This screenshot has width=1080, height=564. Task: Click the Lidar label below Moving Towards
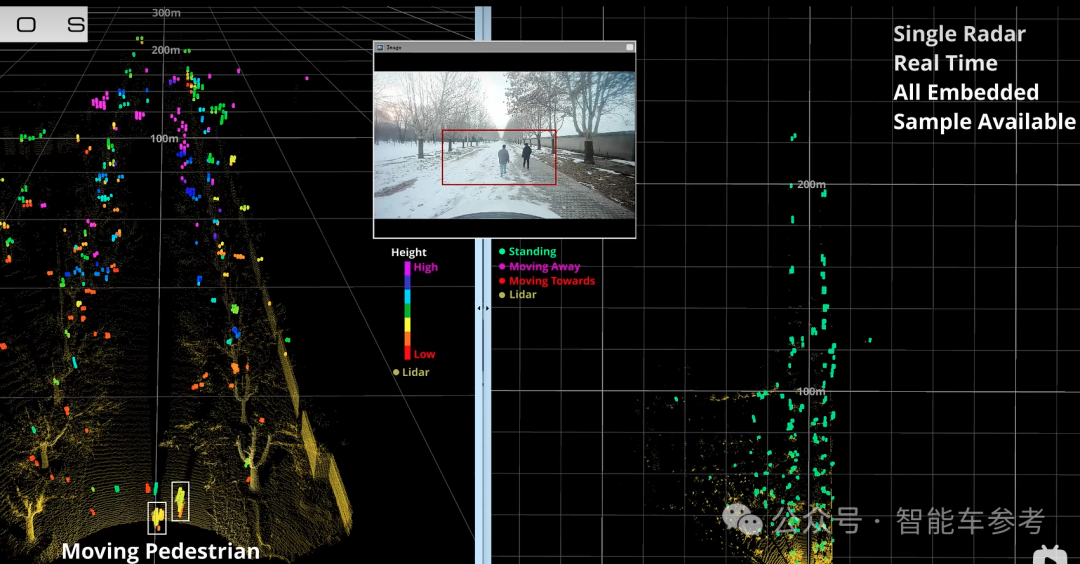(522, 295)
